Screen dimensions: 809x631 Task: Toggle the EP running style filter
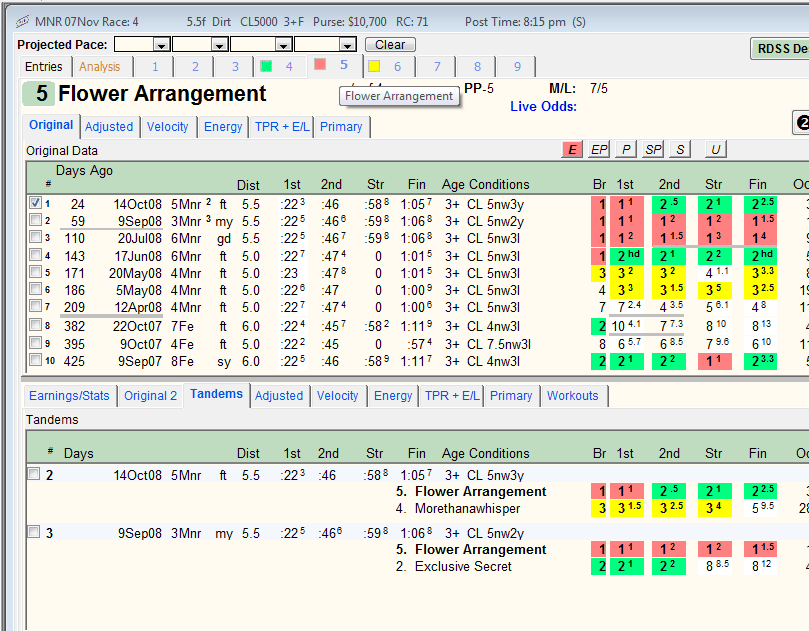point(598,150)
